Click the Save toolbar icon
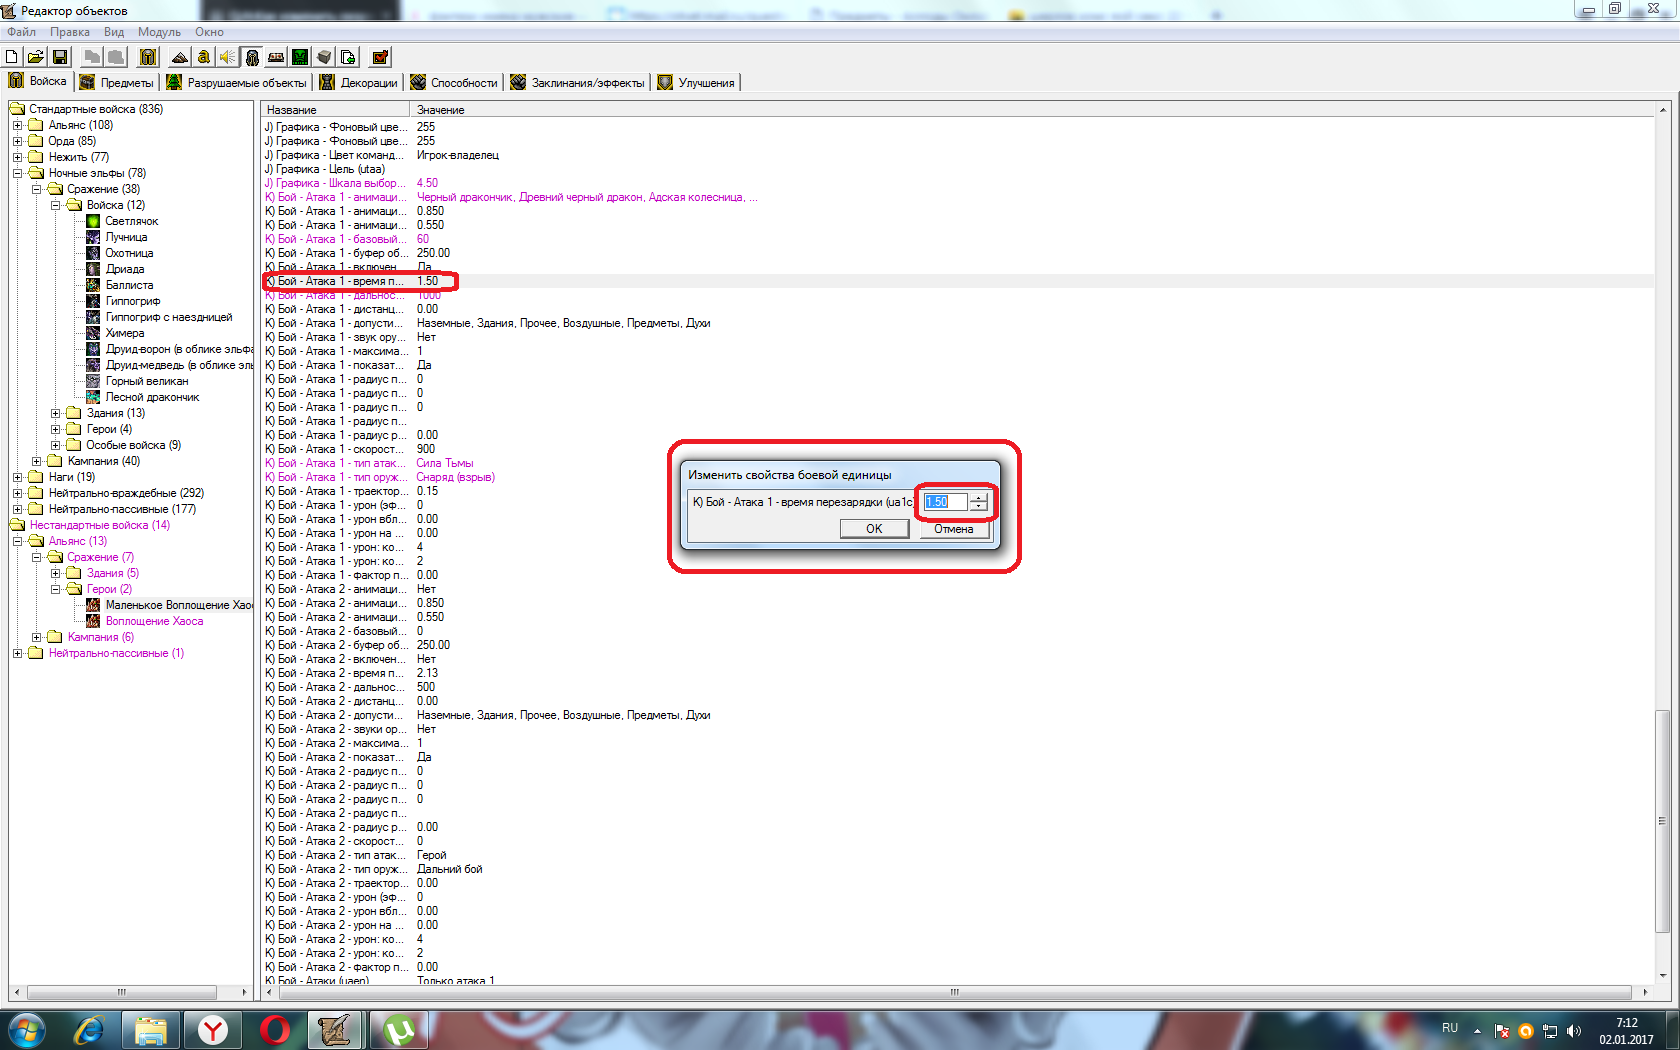This screenshot has height=1050, width=1680. (x=60, y=57)
